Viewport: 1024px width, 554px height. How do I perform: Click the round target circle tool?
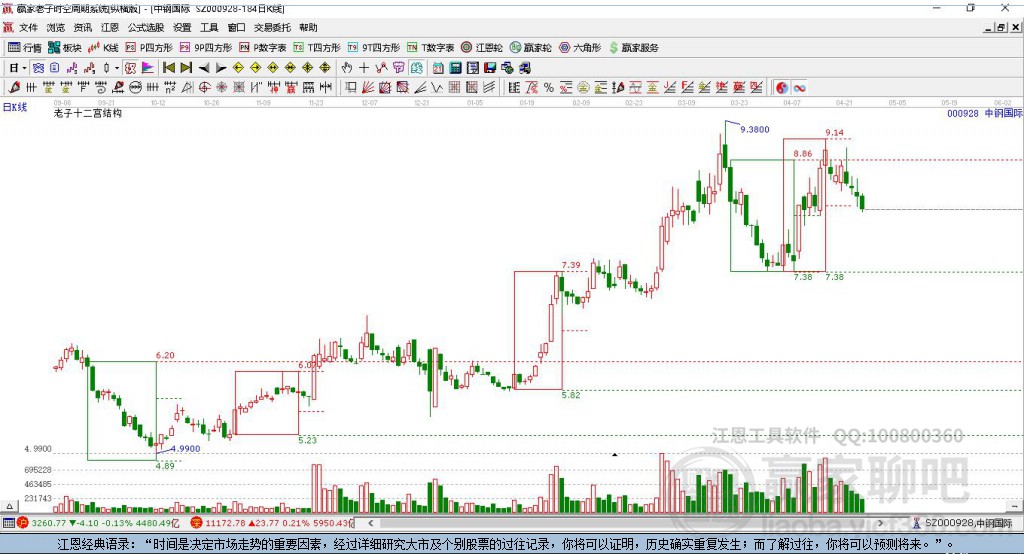(x=204, y=88)
